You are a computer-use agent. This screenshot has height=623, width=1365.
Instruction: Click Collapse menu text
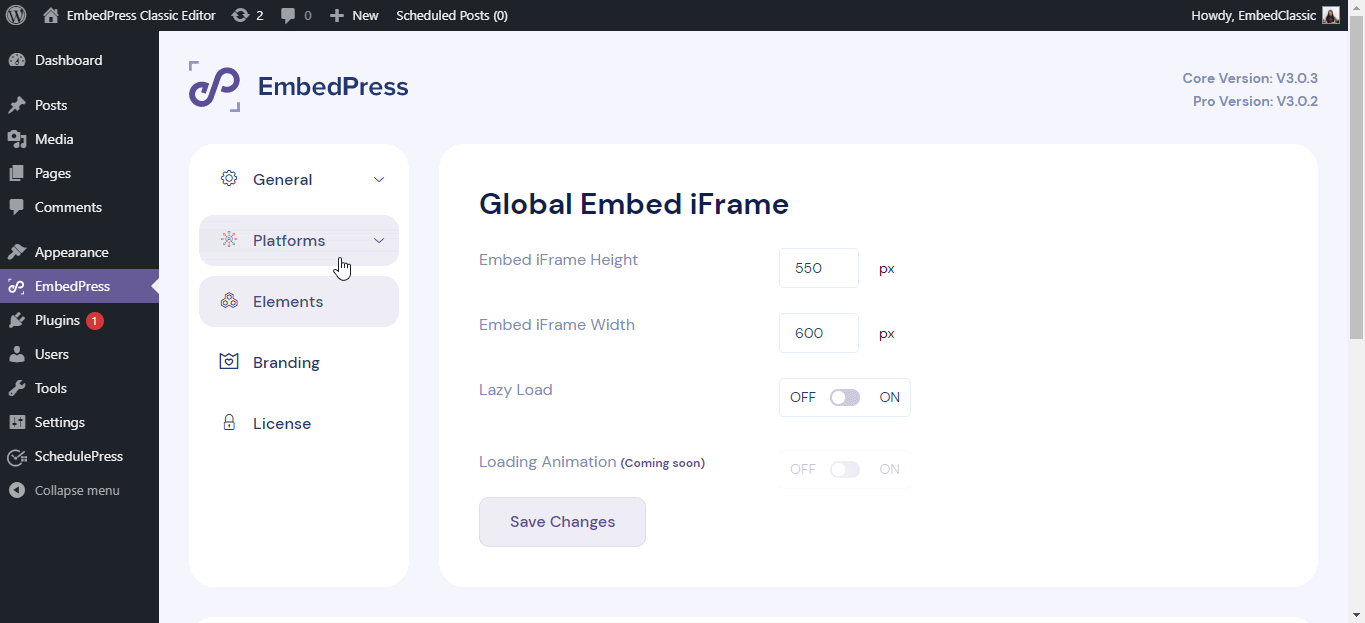point(77,490)
